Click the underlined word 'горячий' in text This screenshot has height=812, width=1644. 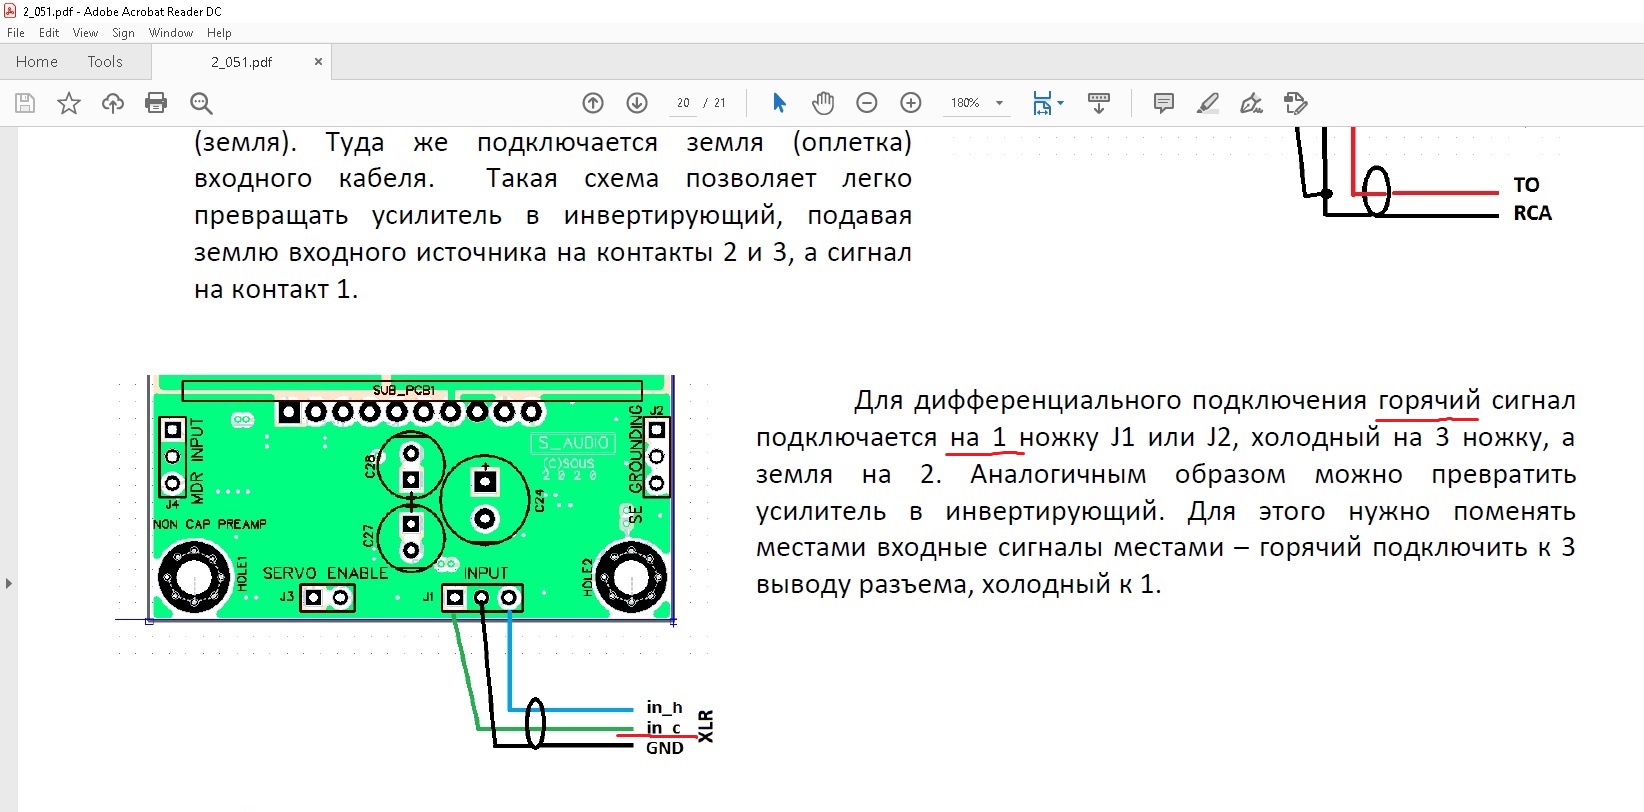[x=1428, y=401]
